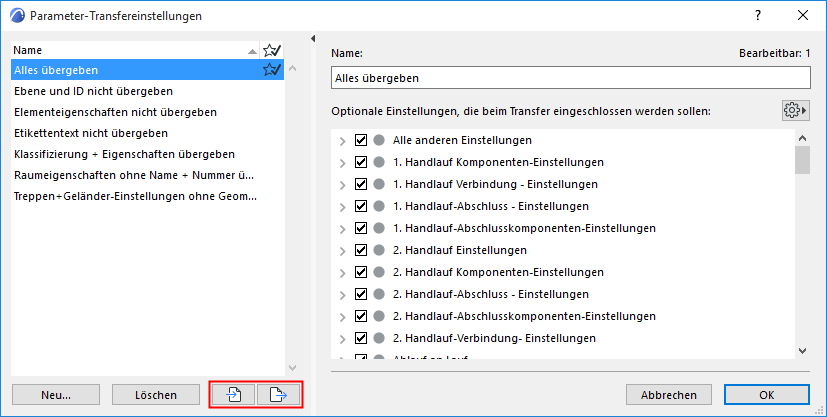Expand 1. Handlauf-Abschluss - Einstellungen tree node
The image size is (827, 417).
(343, 206)
